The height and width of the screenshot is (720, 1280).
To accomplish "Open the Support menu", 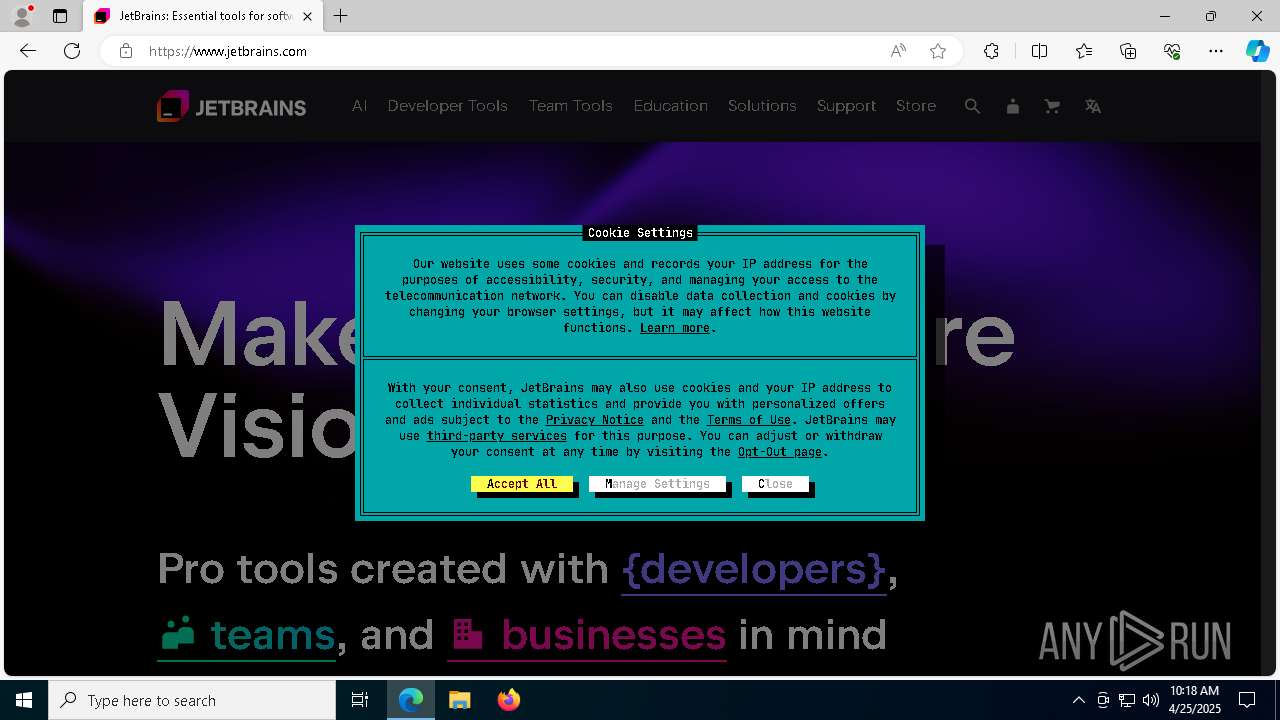I will point(846,106).
